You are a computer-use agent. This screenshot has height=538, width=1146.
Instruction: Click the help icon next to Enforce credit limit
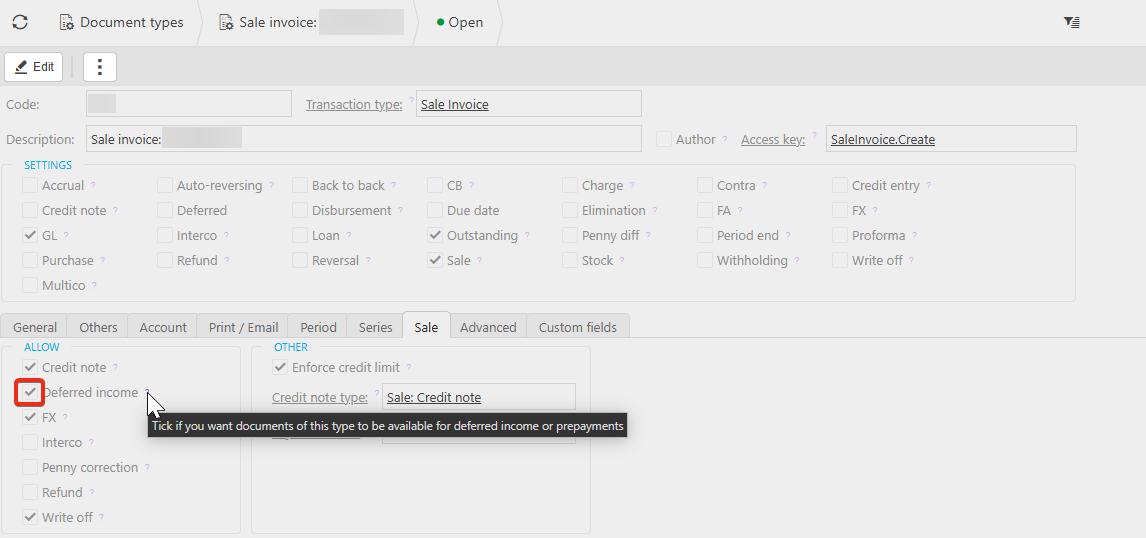(409, 367)
